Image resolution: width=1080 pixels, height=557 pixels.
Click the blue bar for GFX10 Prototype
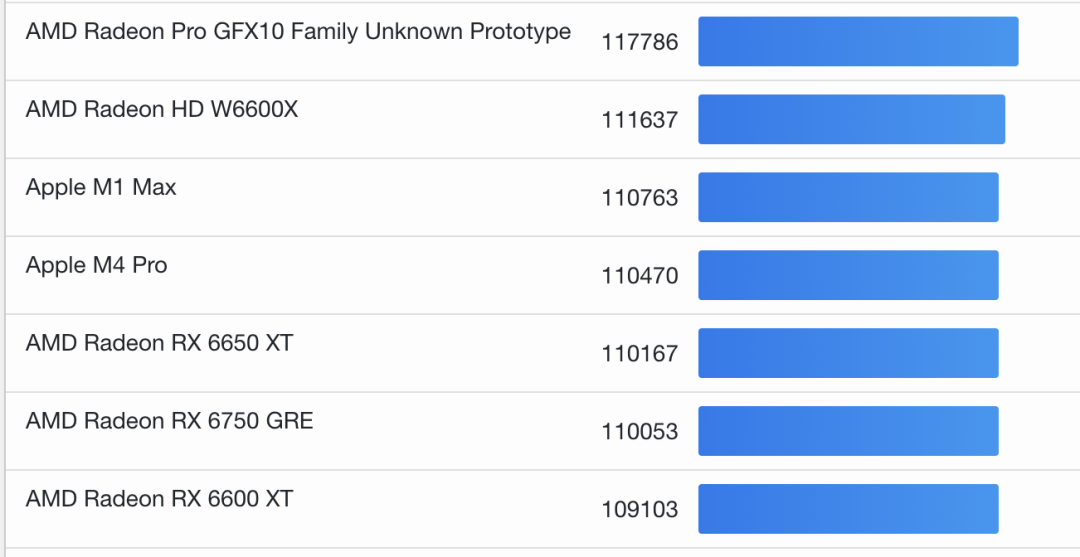pos(858,42)
